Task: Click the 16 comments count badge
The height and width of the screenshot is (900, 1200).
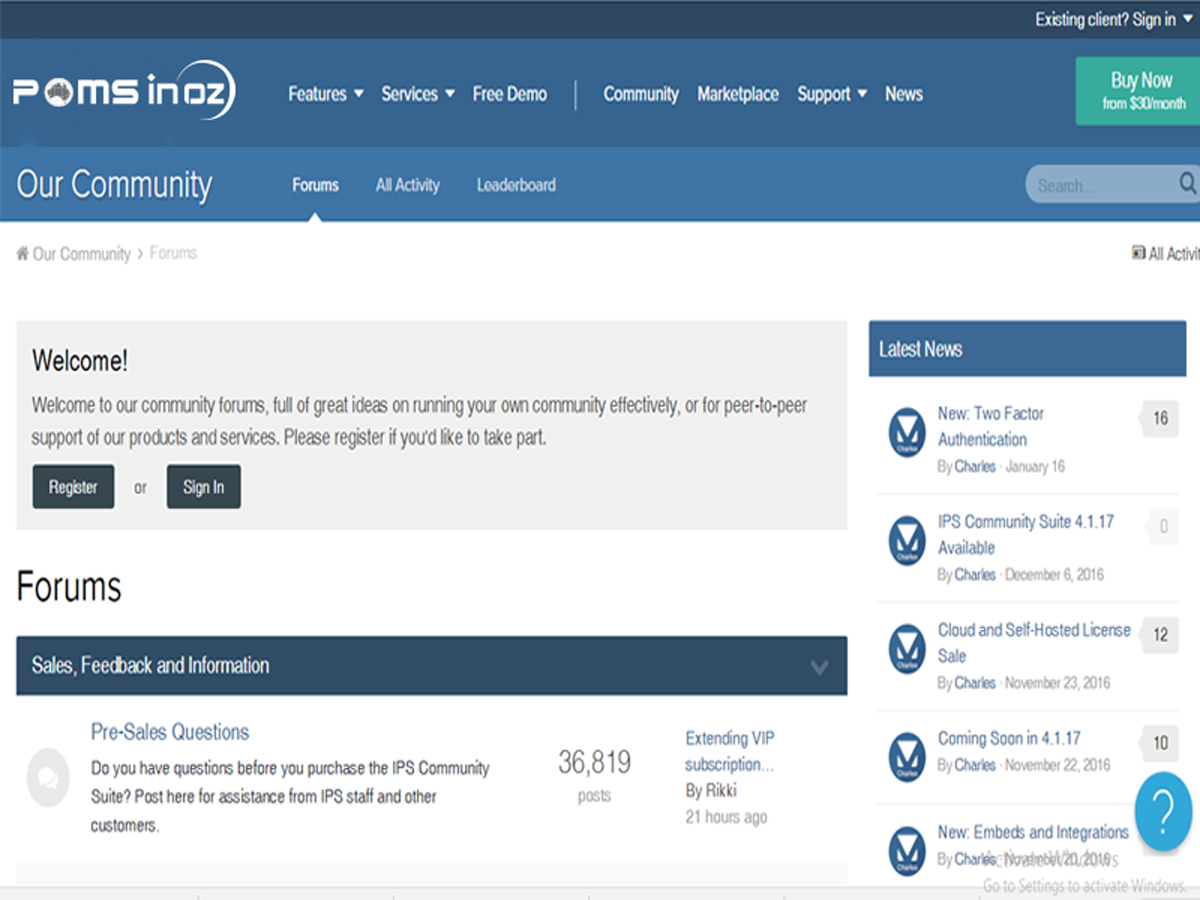Action: pyautogui.click(x=1160, y=419)
